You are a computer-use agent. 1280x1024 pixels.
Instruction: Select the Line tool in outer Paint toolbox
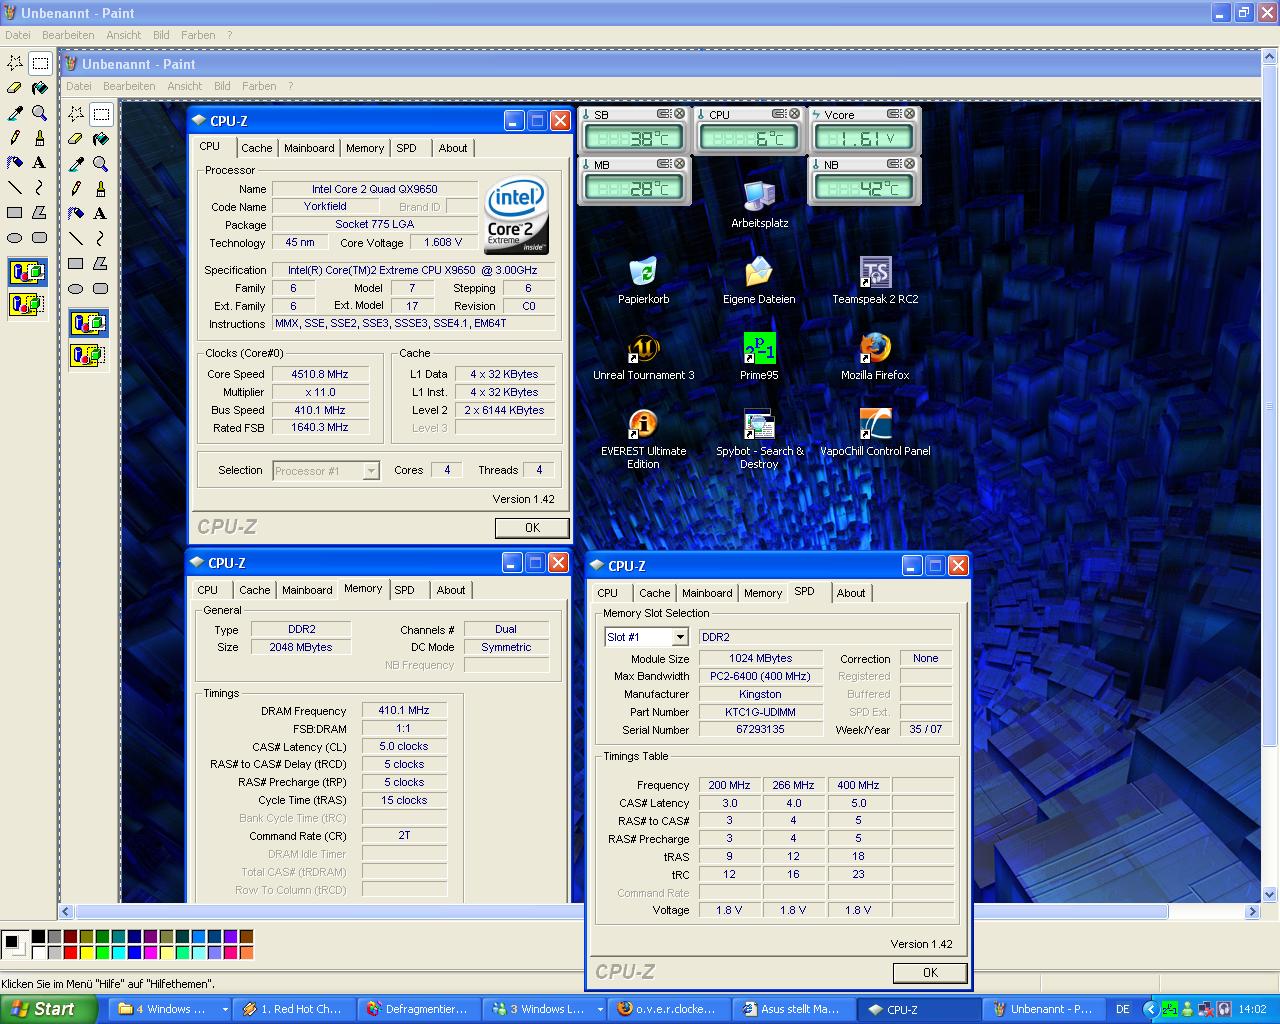click(x=15, y=187)
